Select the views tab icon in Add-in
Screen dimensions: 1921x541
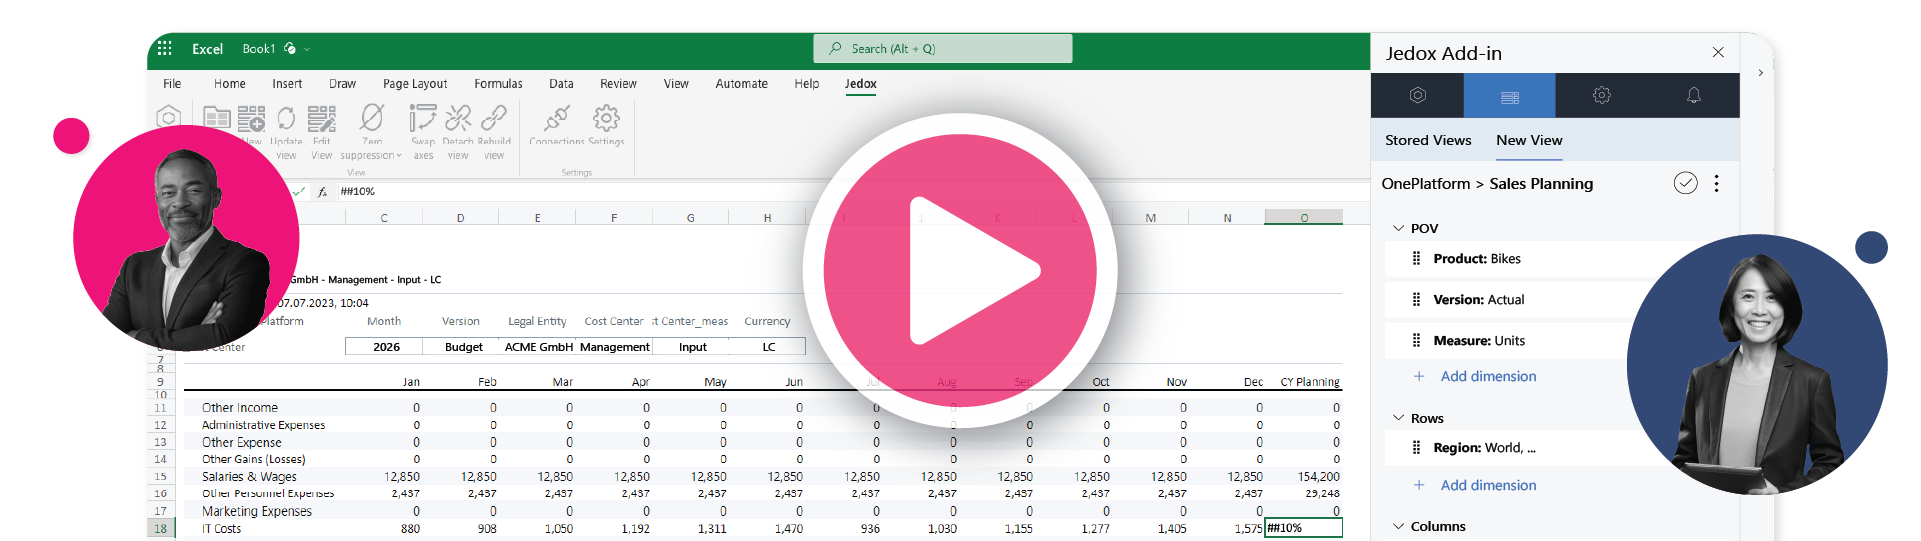point(1510,96)
